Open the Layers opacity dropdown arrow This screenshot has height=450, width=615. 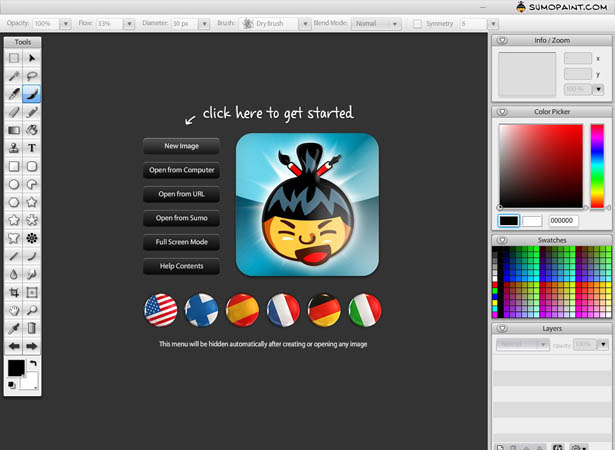[x=603, y=345]
